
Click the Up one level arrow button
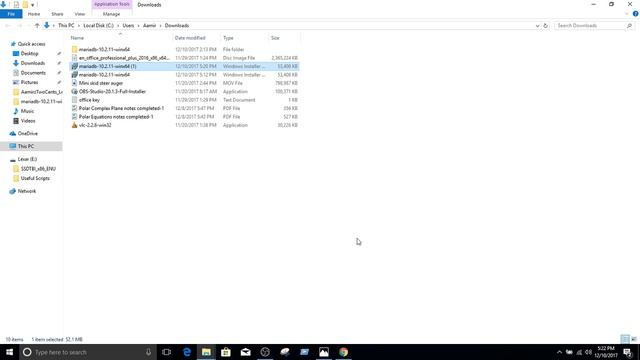(x=37, y=25)
